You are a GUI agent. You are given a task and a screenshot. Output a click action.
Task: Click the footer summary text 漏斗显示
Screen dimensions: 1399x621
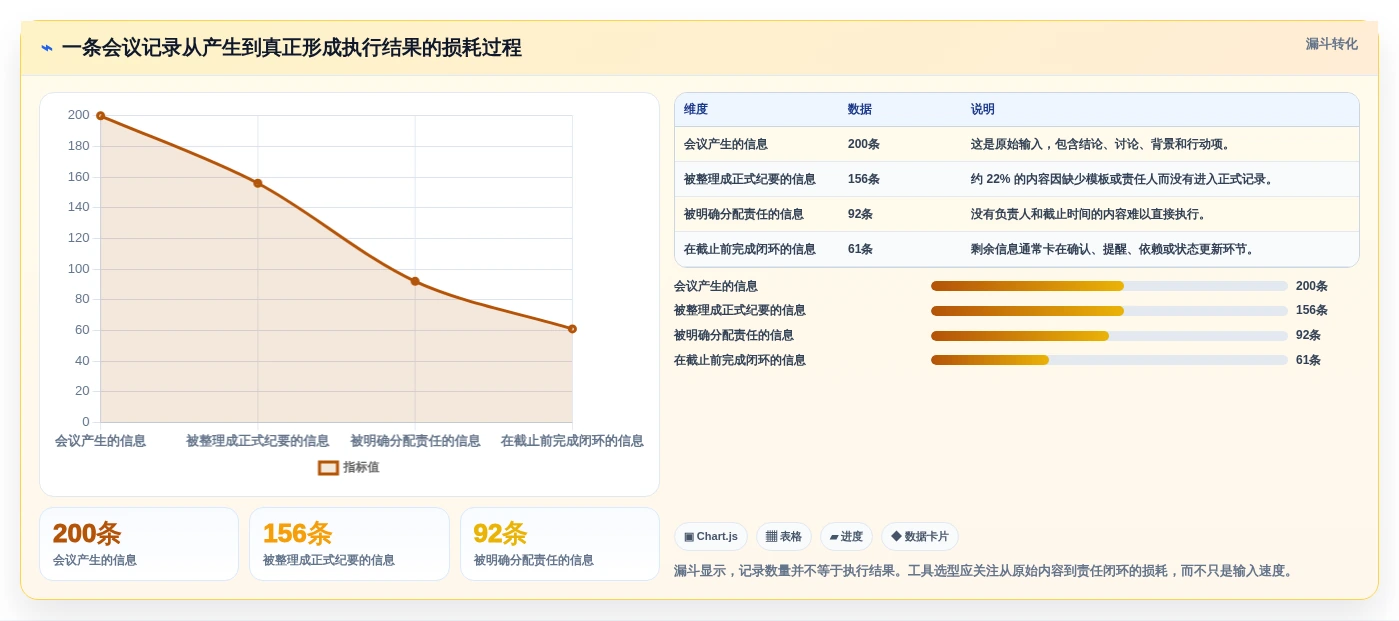(x=986, y=571)
